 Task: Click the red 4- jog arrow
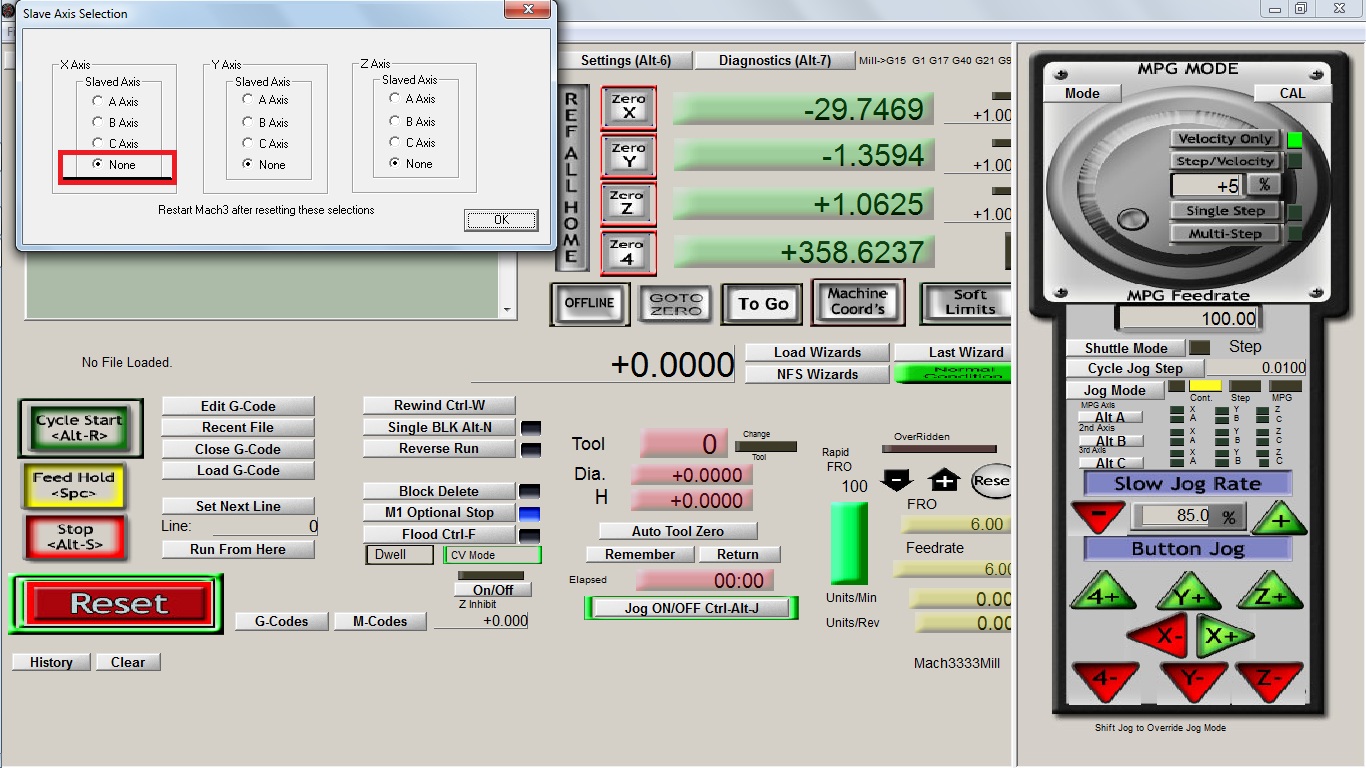(1104, 679)
